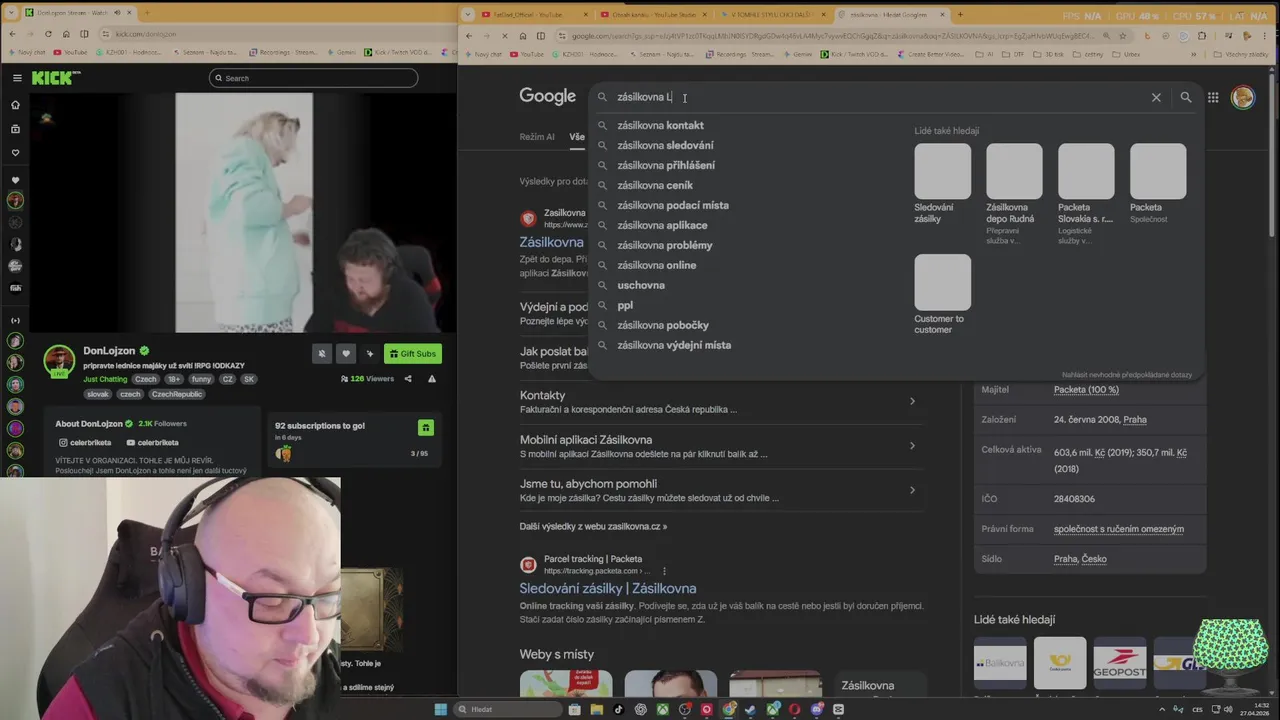
Task: Focus the Kick Search field
Action: [313, 78]
